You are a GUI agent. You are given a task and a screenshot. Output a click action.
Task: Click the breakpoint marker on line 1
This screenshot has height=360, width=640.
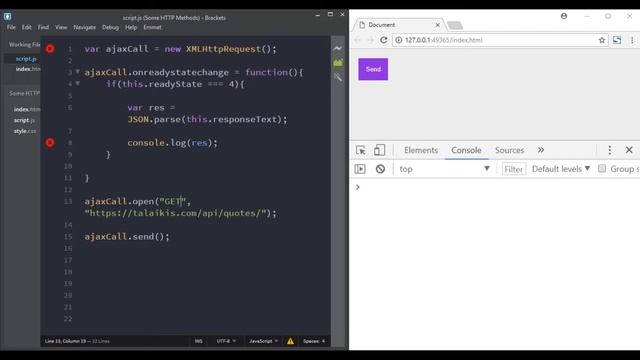pyautogui.click(x=50, y=49)
